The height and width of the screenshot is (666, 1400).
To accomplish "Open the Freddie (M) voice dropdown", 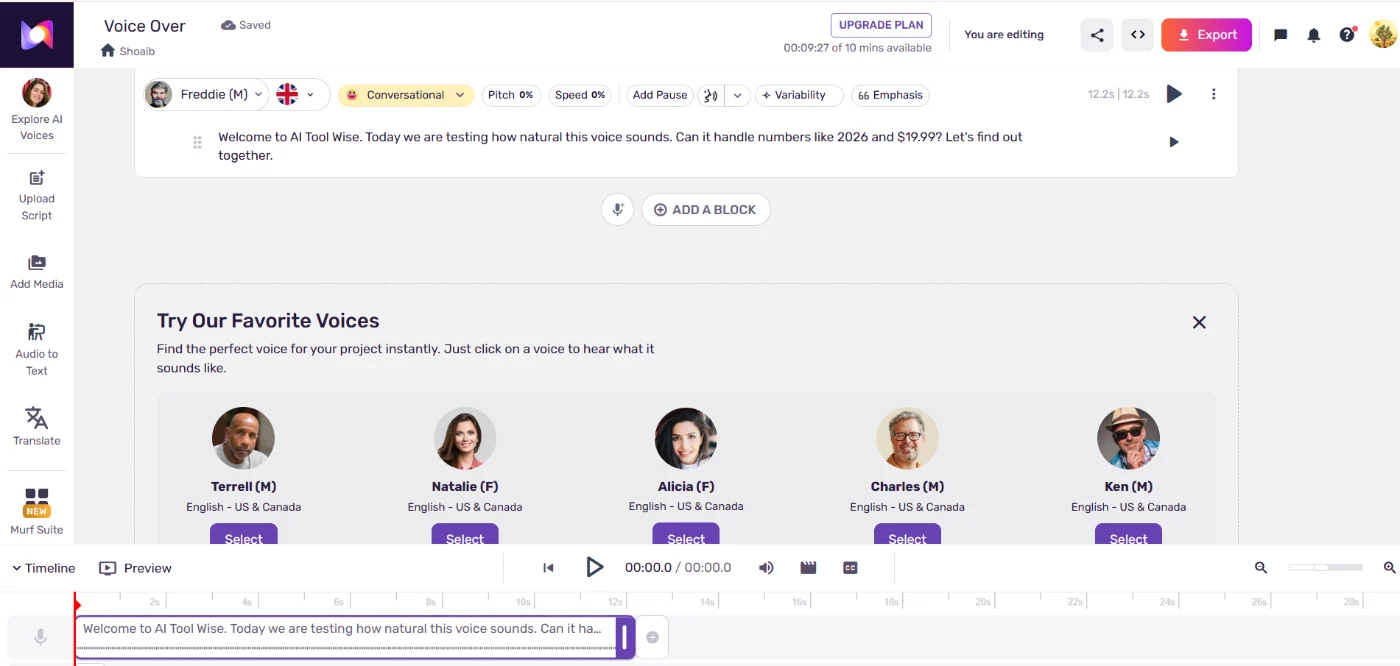I will tap(208, 95).
